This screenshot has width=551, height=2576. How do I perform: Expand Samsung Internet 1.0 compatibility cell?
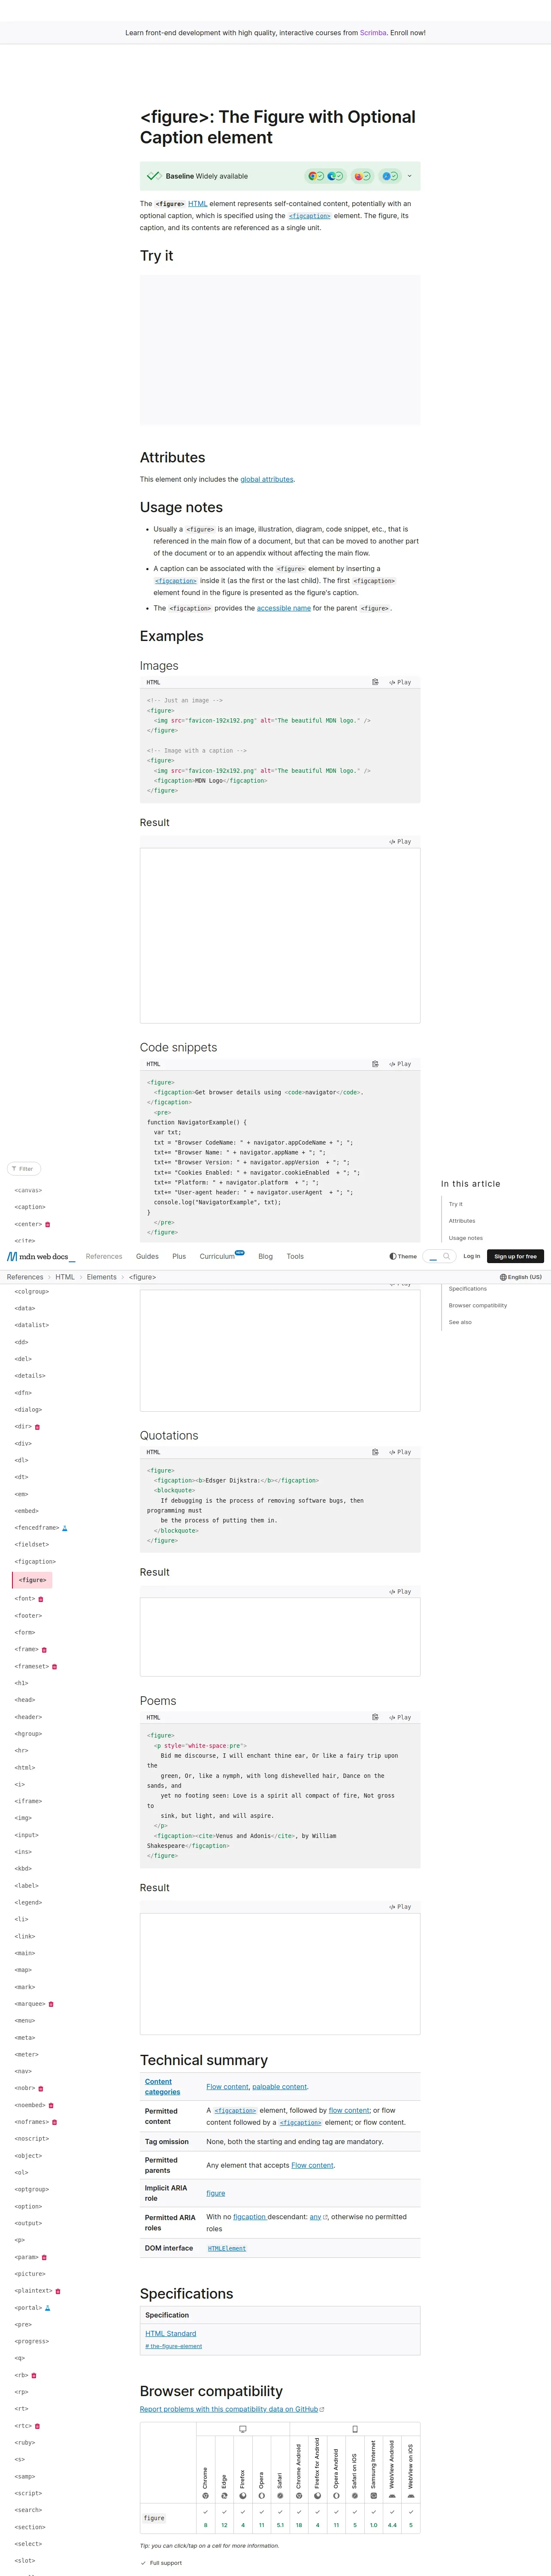click(374, 2518)
